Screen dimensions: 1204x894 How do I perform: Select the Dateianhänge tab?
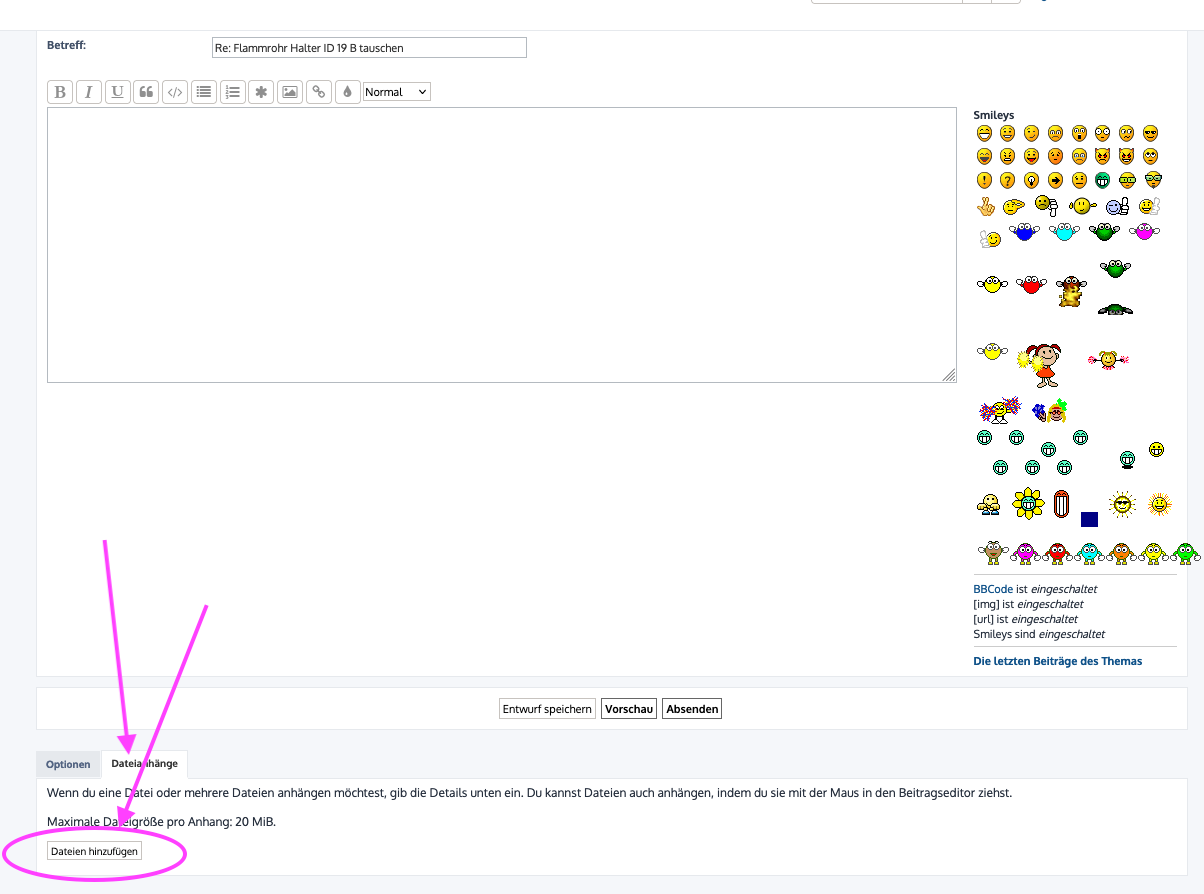(x=145, y=764)
